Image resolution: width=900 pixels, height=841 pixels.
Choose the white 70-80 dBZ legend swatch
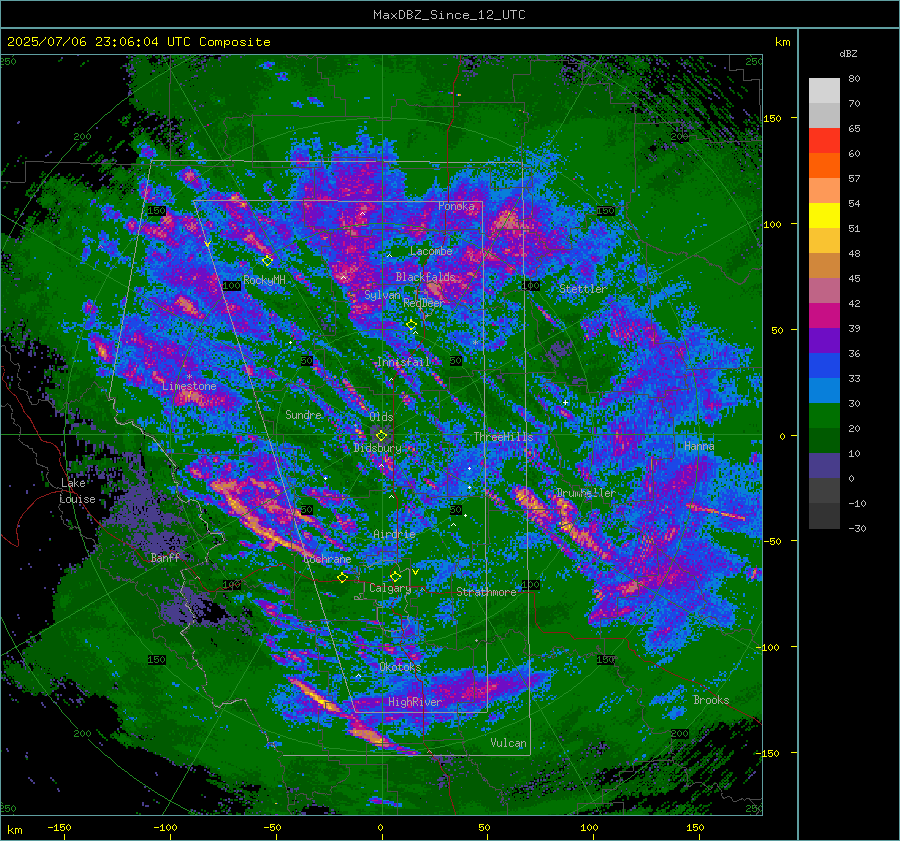point(824,91)
